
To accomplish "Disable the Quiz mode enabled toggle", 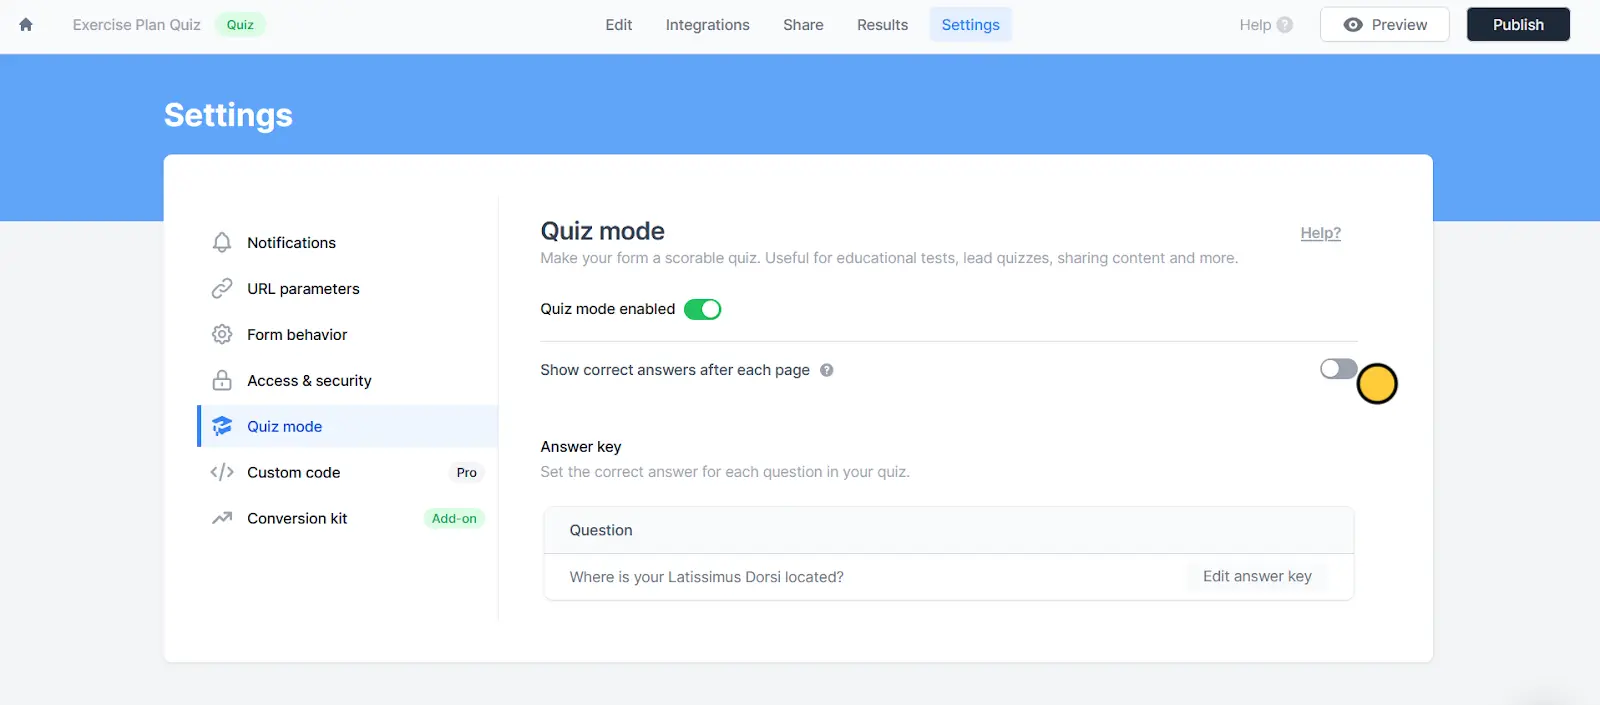I will [702, 310].
